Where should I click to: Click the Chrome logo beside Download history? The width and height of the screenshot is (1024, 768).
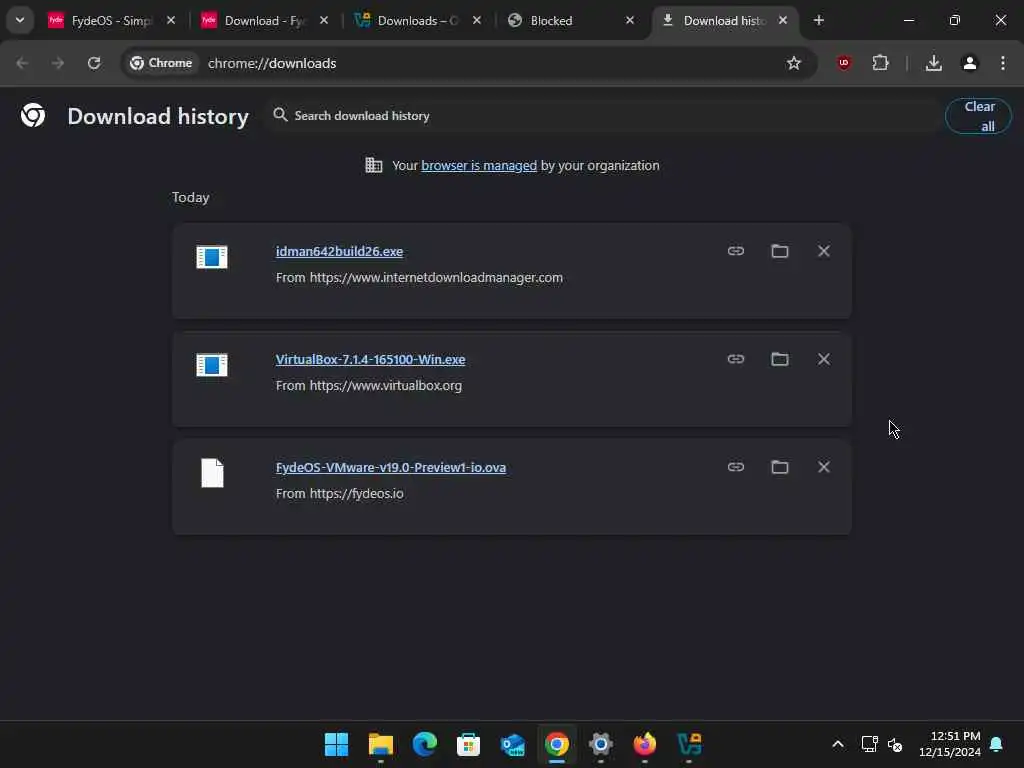33,115
